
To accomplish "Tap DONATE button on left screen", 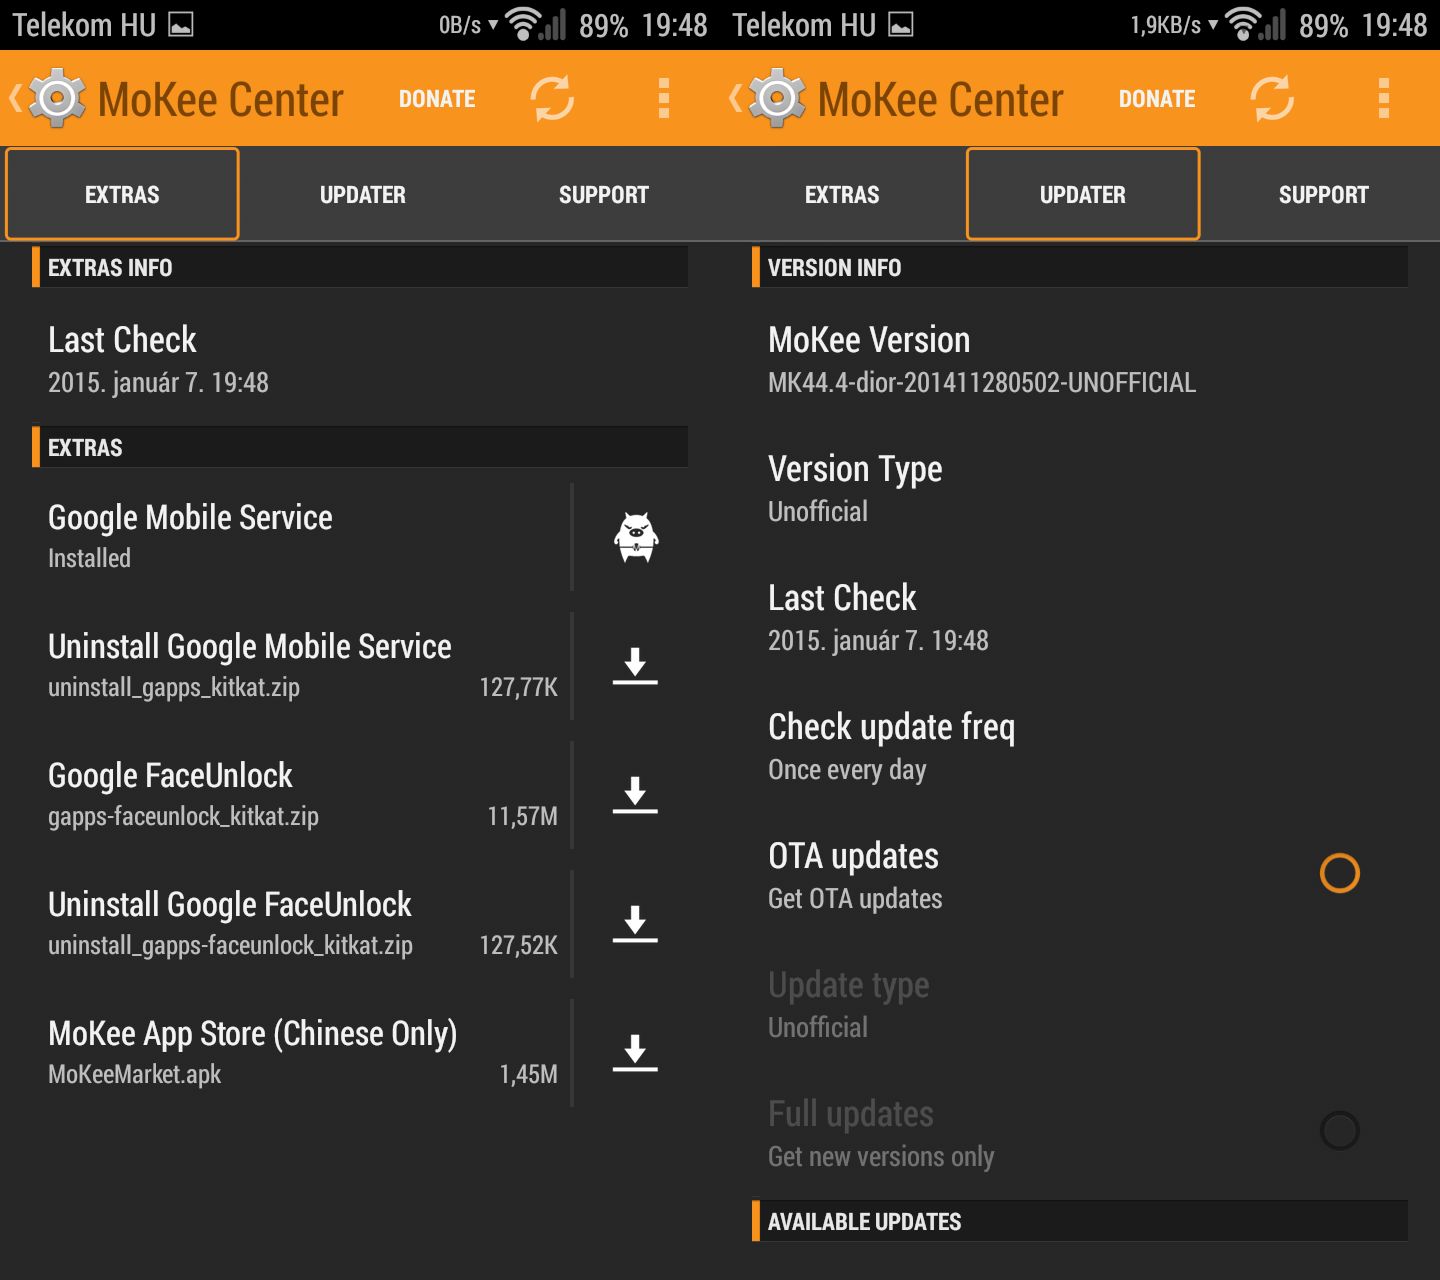I will 437,98.
